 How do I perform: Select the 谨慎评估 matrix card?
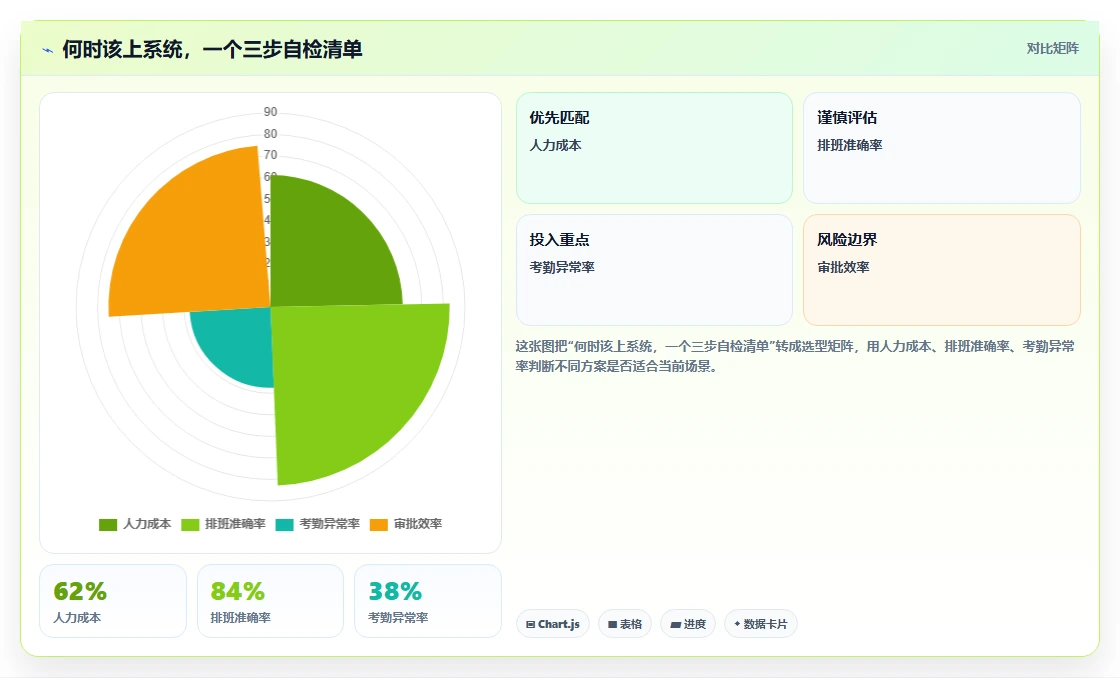coord(941,148)
